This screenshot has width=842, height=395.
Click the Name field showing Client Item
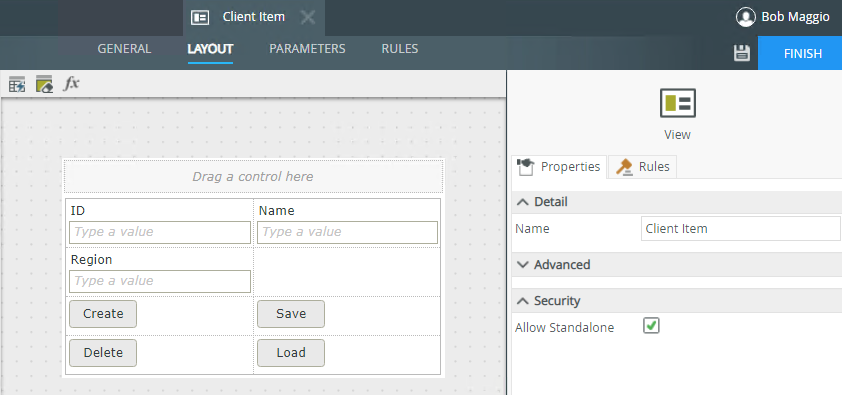(741, 229)
